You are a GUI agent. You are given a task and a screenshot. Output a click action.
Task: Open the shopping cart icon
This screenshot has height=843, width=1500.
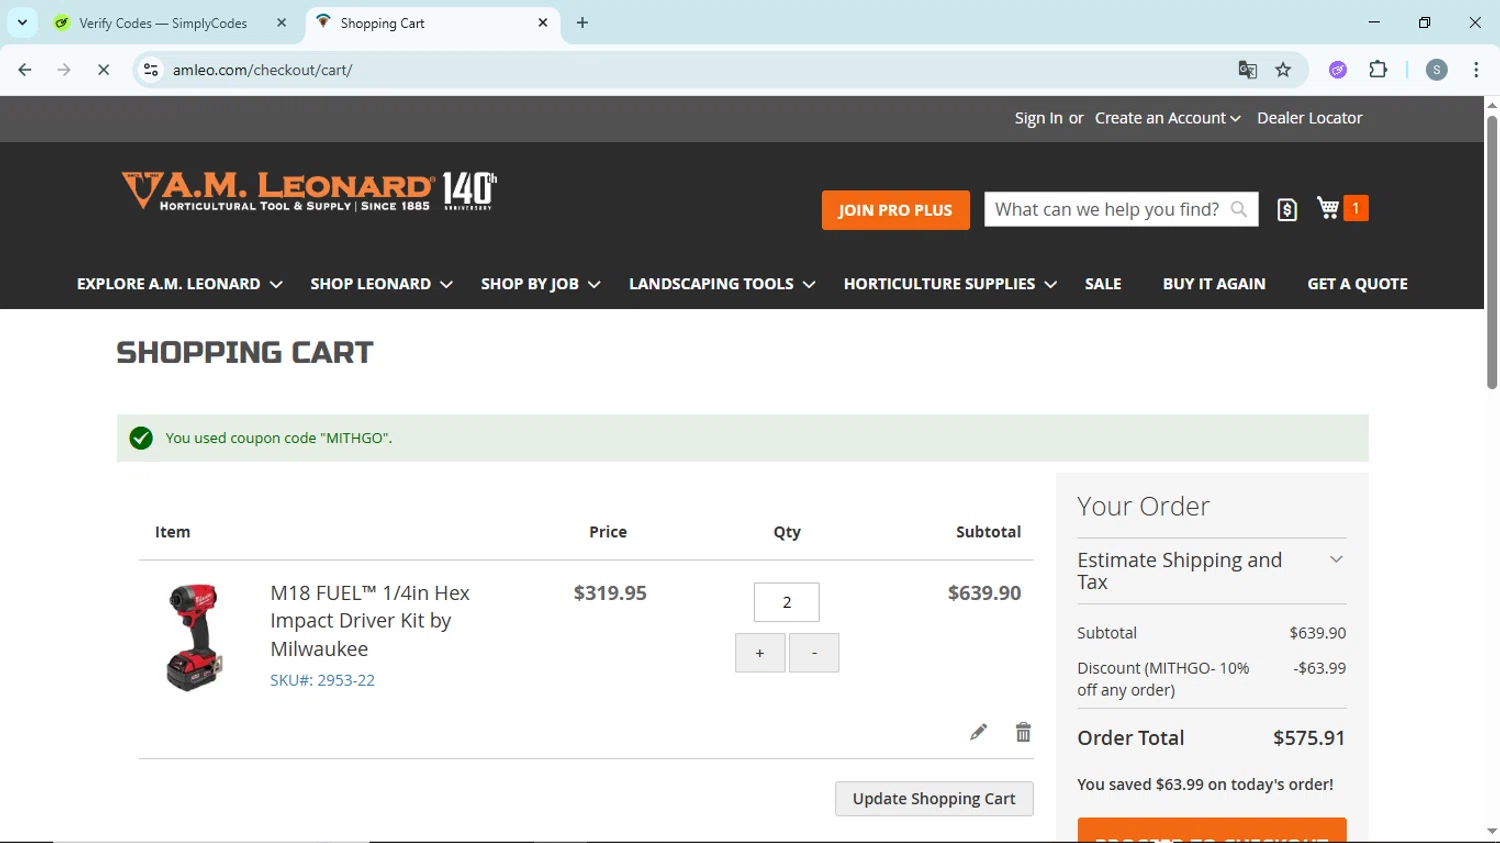point(1328,208)
